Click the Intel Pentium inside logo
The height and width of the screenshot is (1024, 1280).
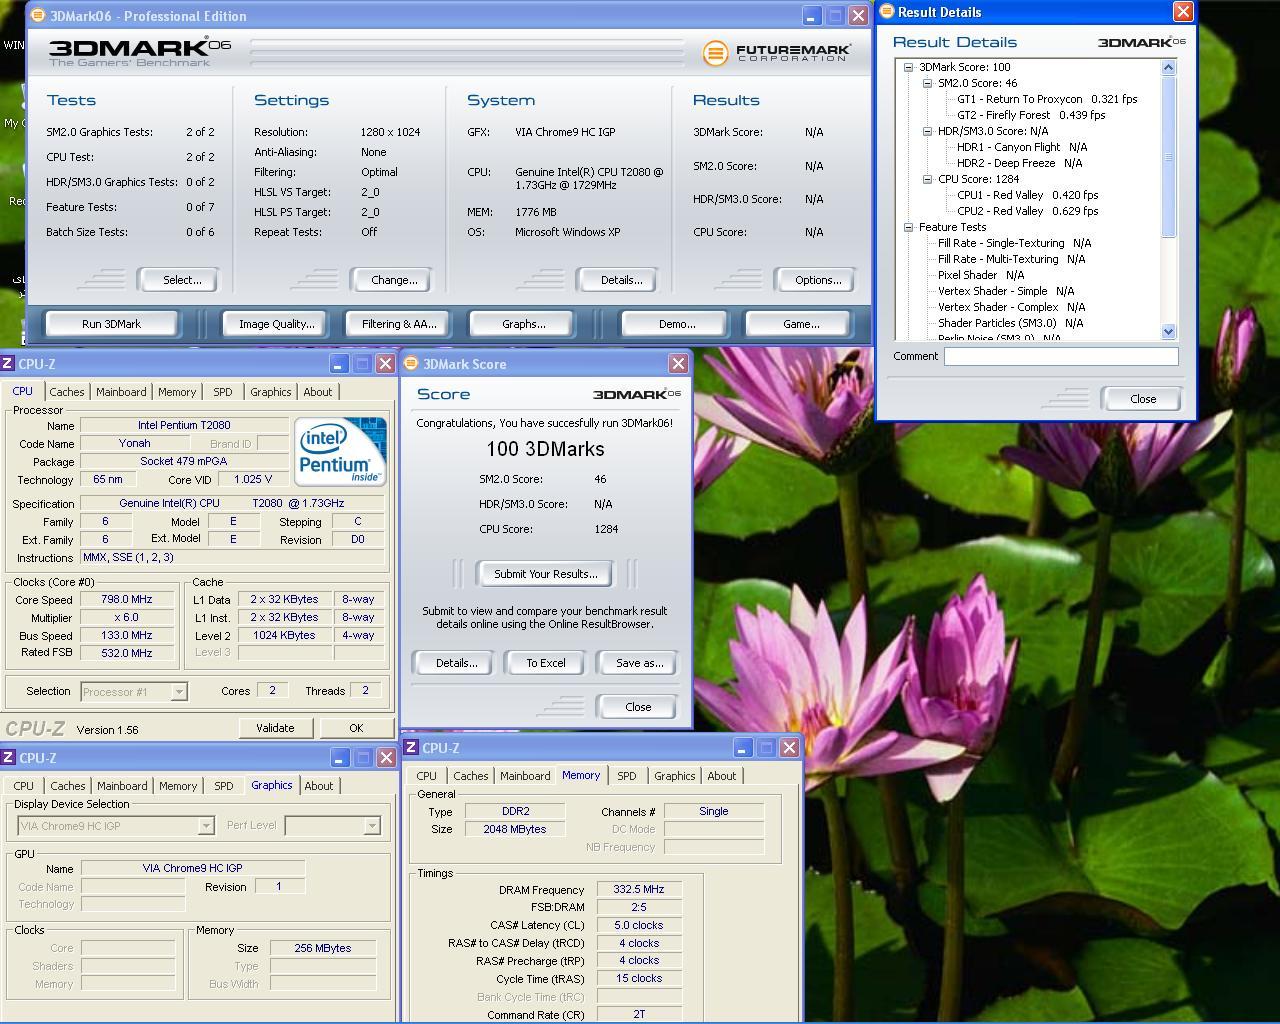pos(340,452)
